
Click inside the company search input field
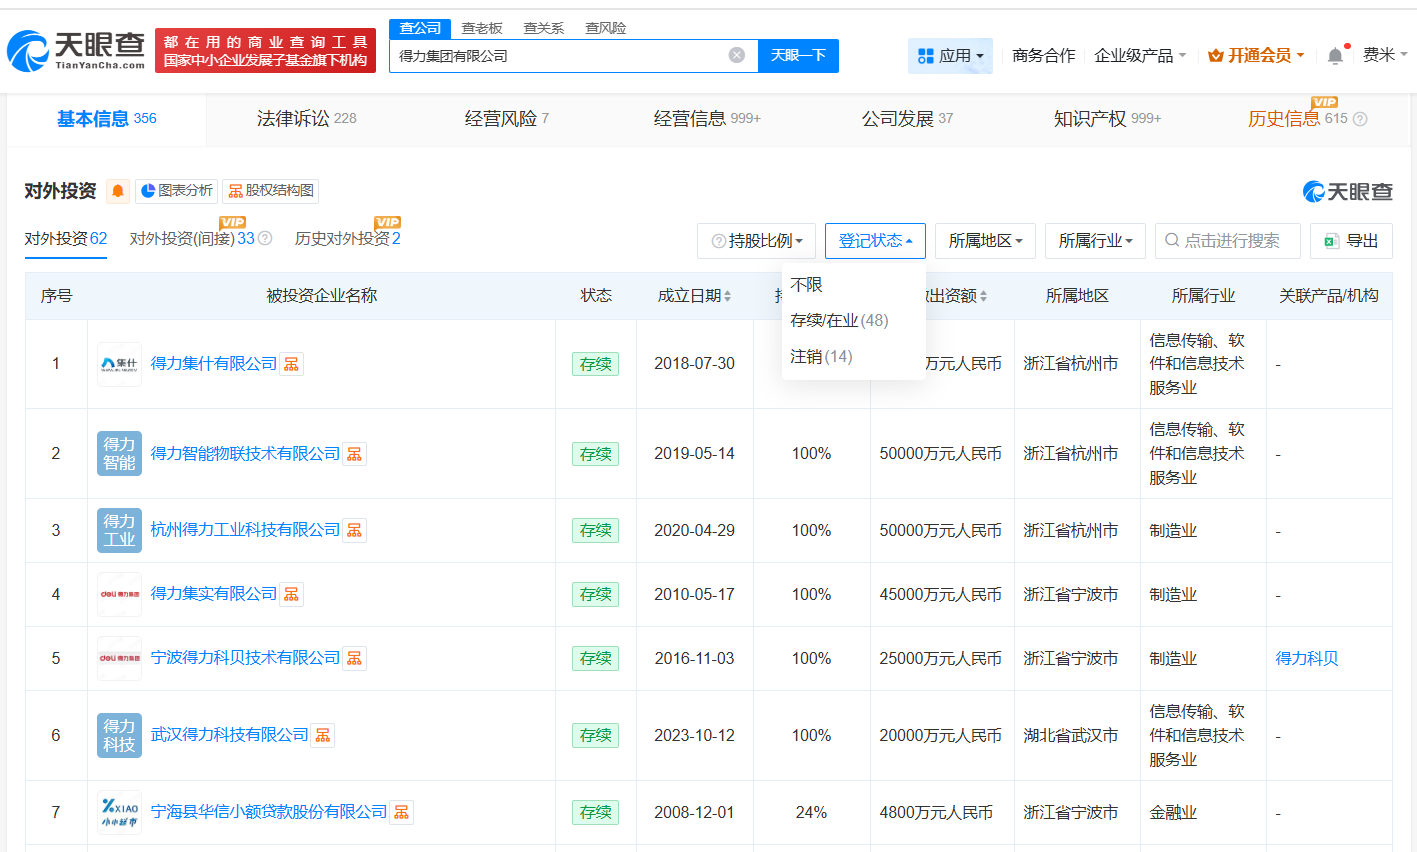click(x=560, y=55)
